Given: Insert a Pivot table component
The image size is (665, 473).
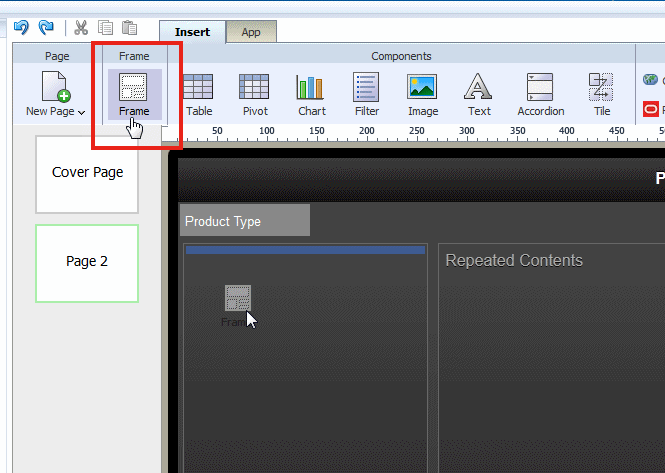Looking at the screenshot, I should [x=254, y=94].
